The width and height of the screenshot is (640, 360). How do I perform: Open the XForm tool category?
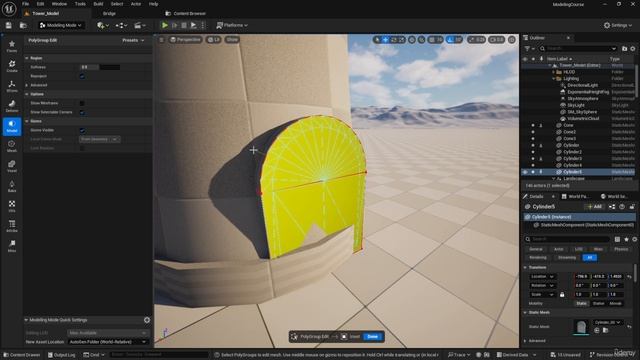12,86
